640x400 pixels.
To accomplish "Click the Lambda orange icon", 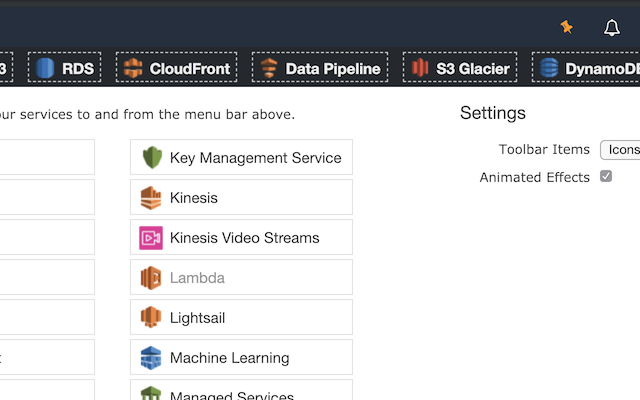I will click(151, 278).
